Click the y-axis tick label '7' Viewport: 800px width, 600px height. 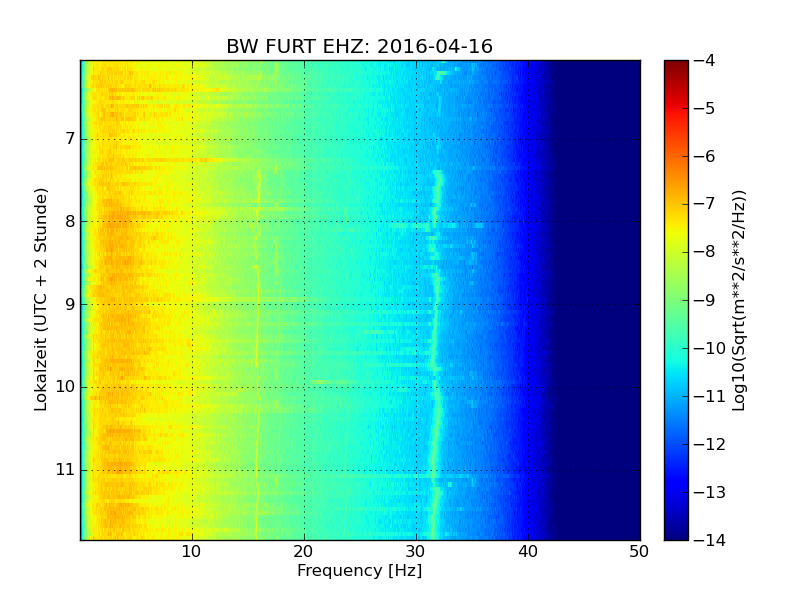[x=70, y=139]
